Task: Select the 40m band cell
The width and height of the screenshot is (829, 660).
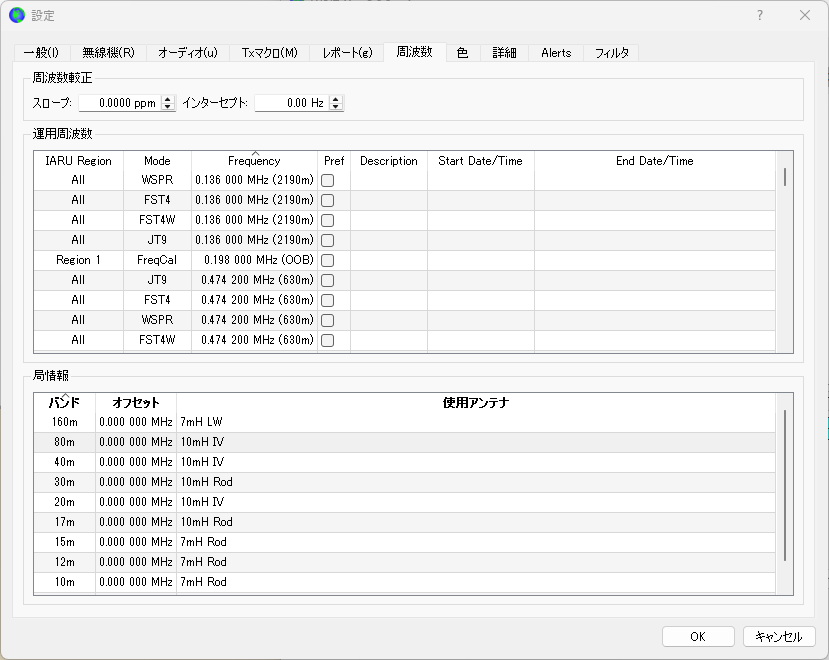Action: click(65, 462)
